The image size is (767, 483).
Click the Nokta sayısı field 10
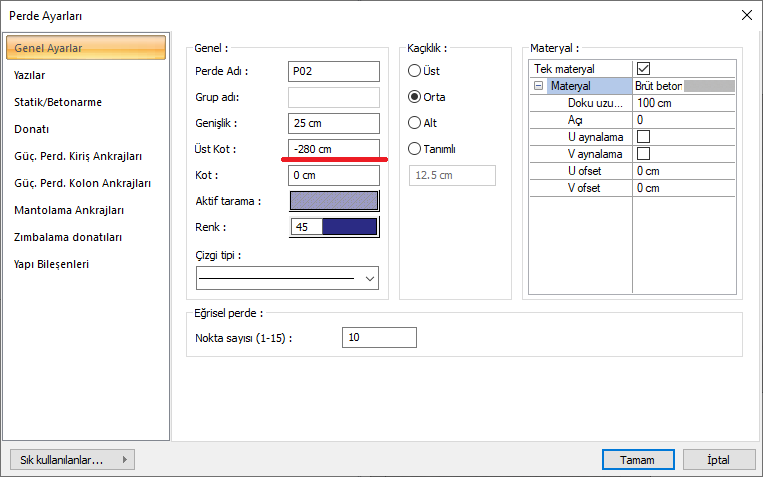pyautogui.click(x=379, y=338)
